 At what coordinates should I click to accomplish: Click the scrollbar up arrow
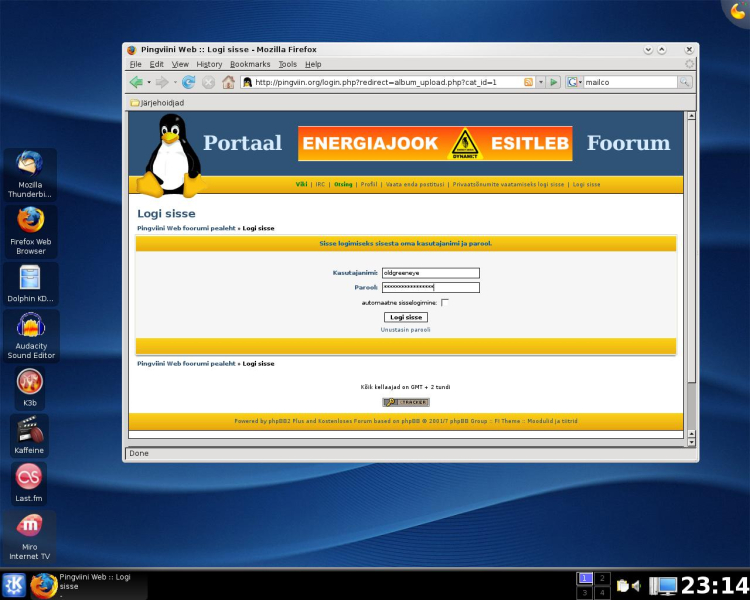[691, 116]
